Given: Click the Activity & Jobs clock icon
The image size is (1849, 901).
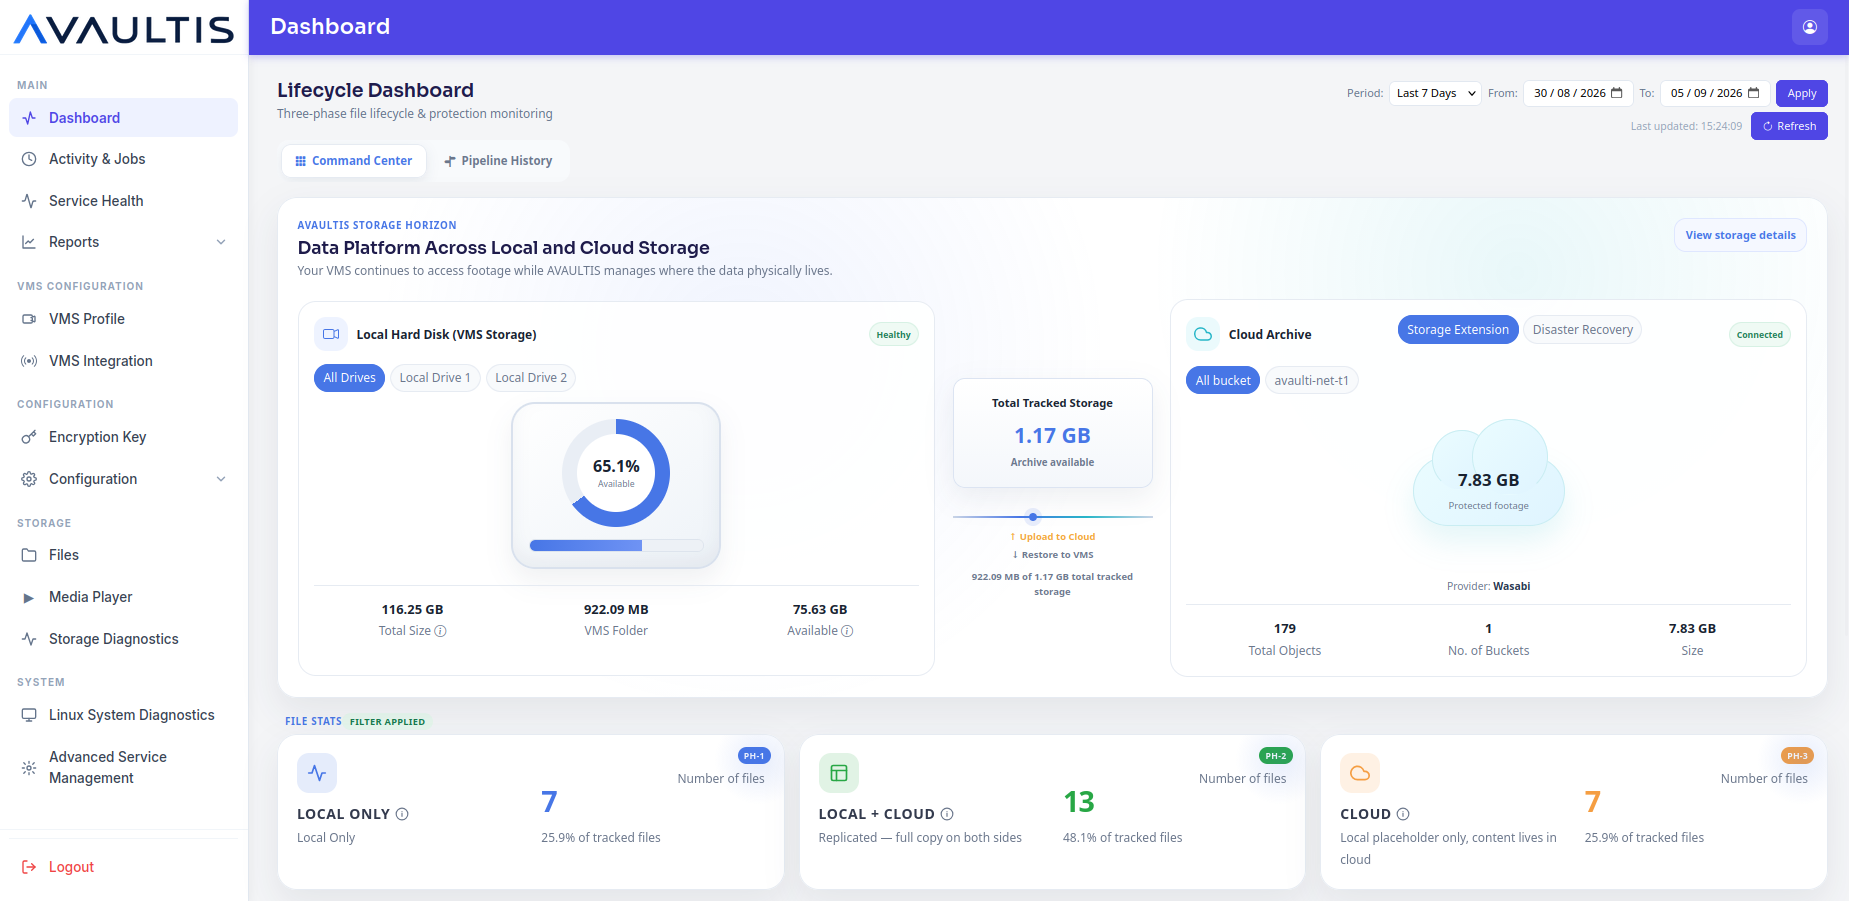Looking at the screenshot, I should coord(29,159).
